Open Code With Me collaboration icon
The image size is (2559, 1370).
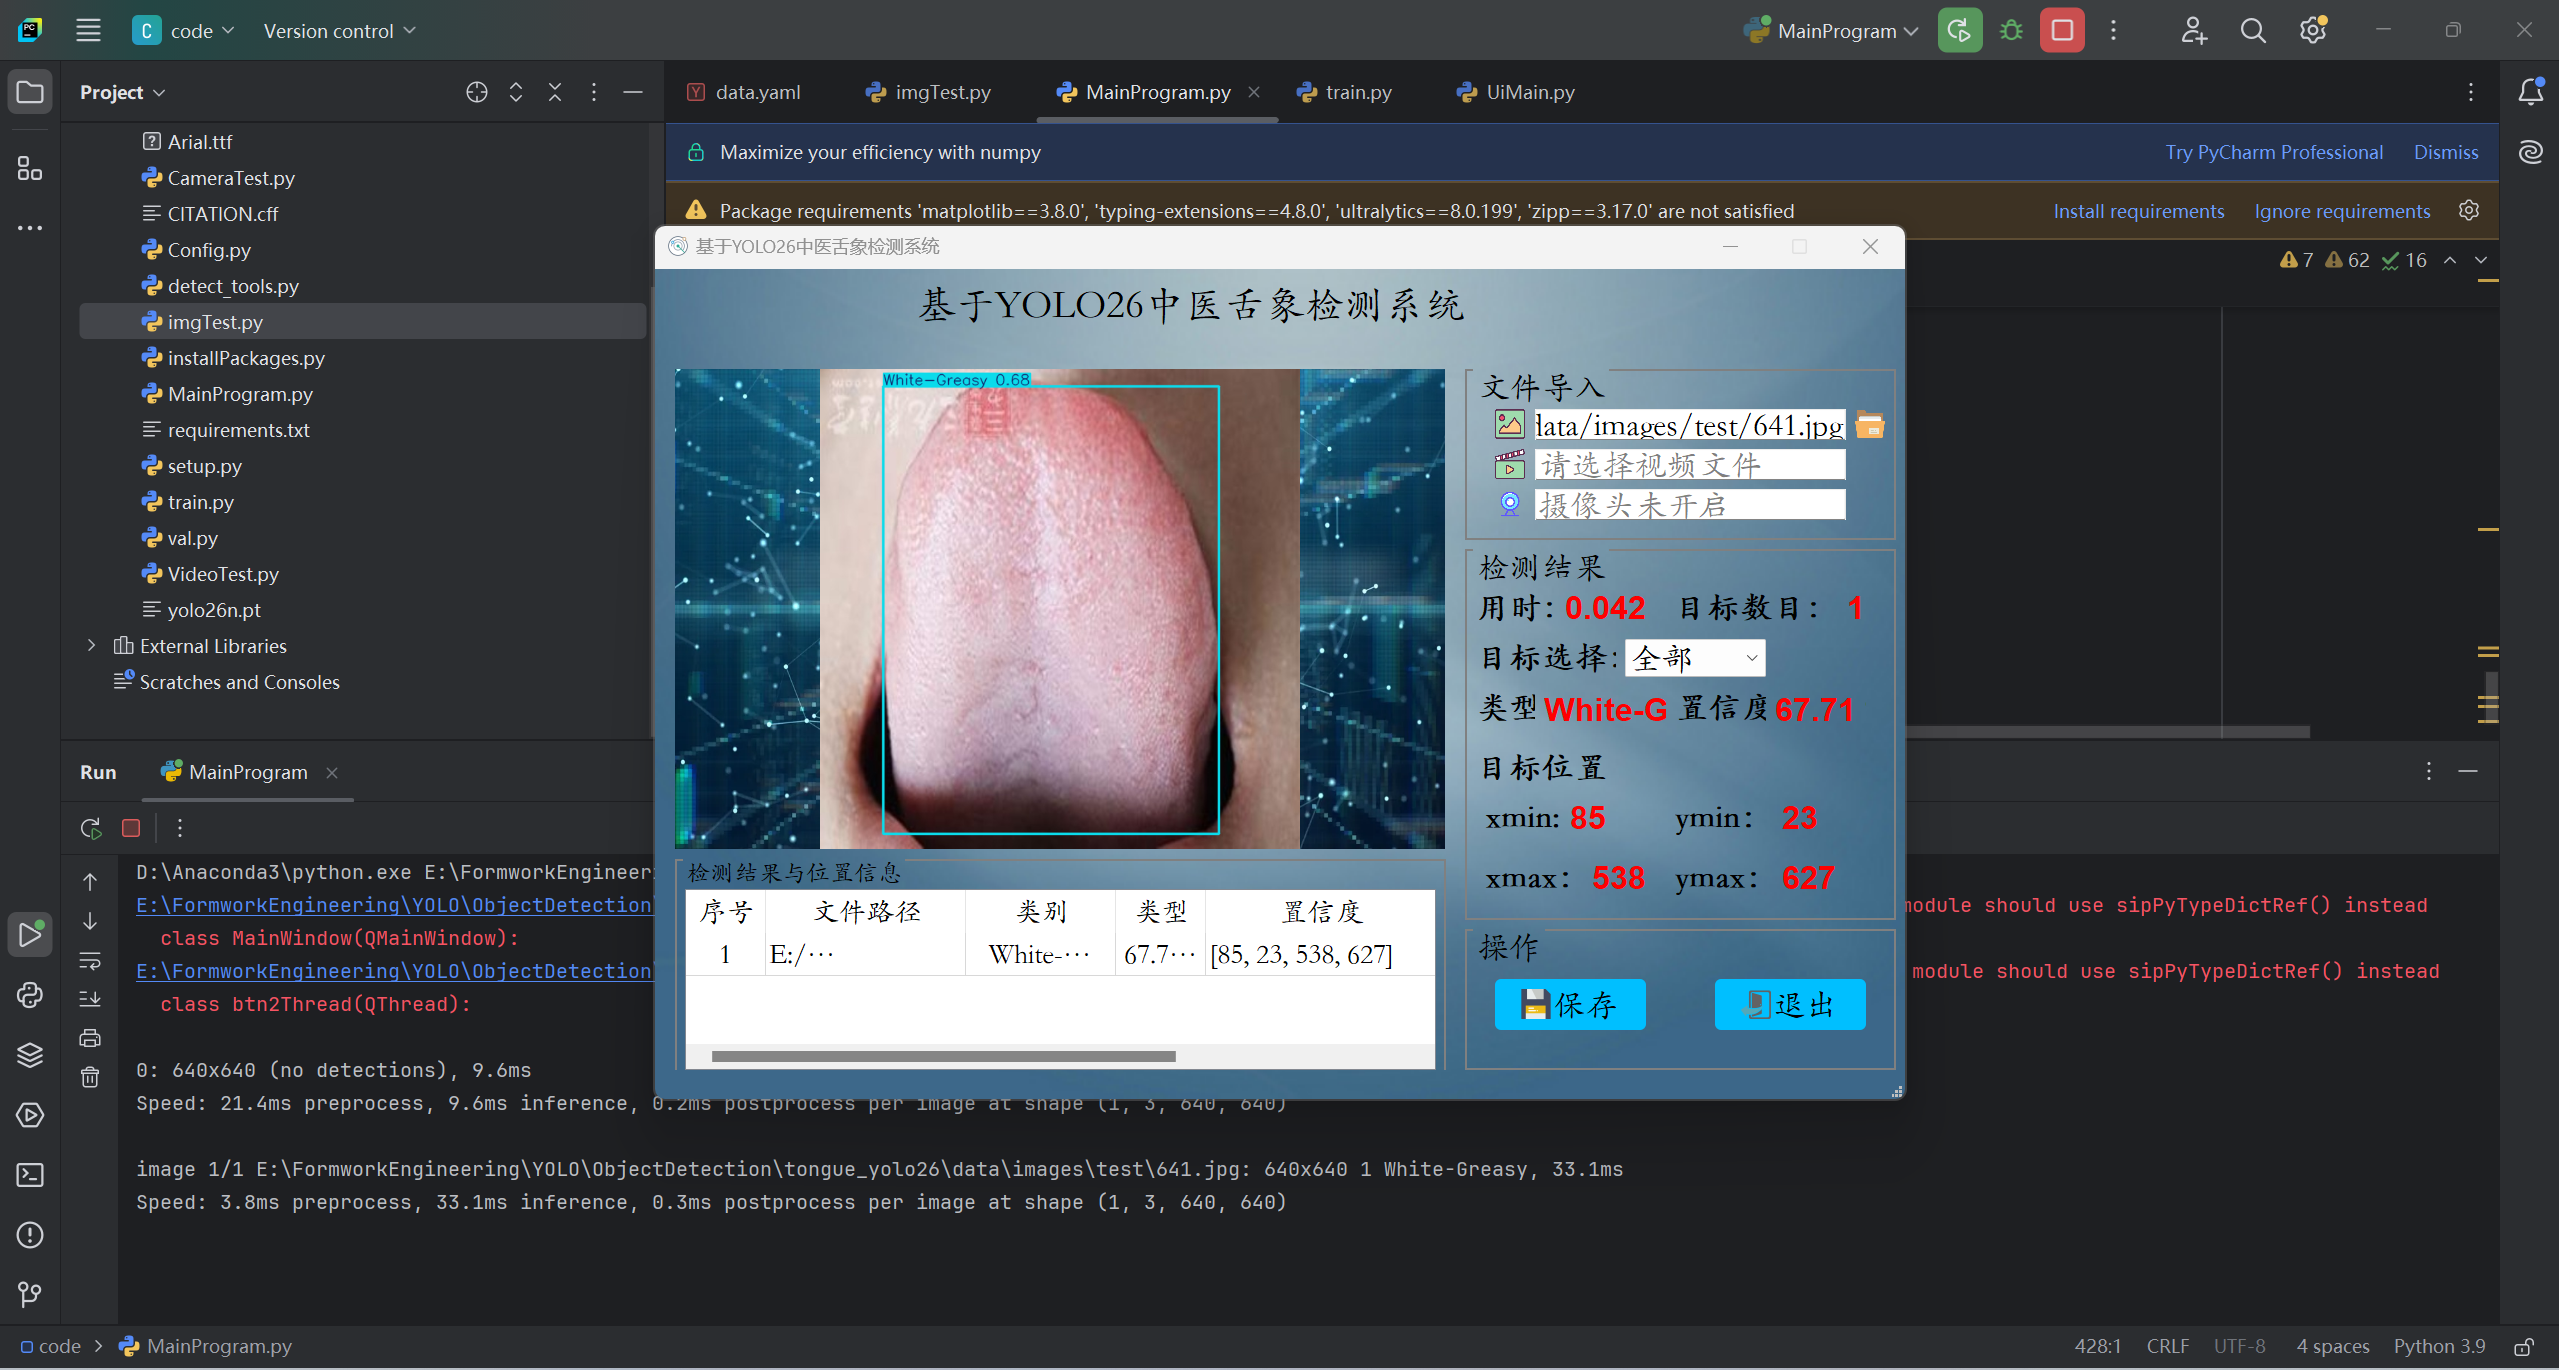pos(2193,30)
